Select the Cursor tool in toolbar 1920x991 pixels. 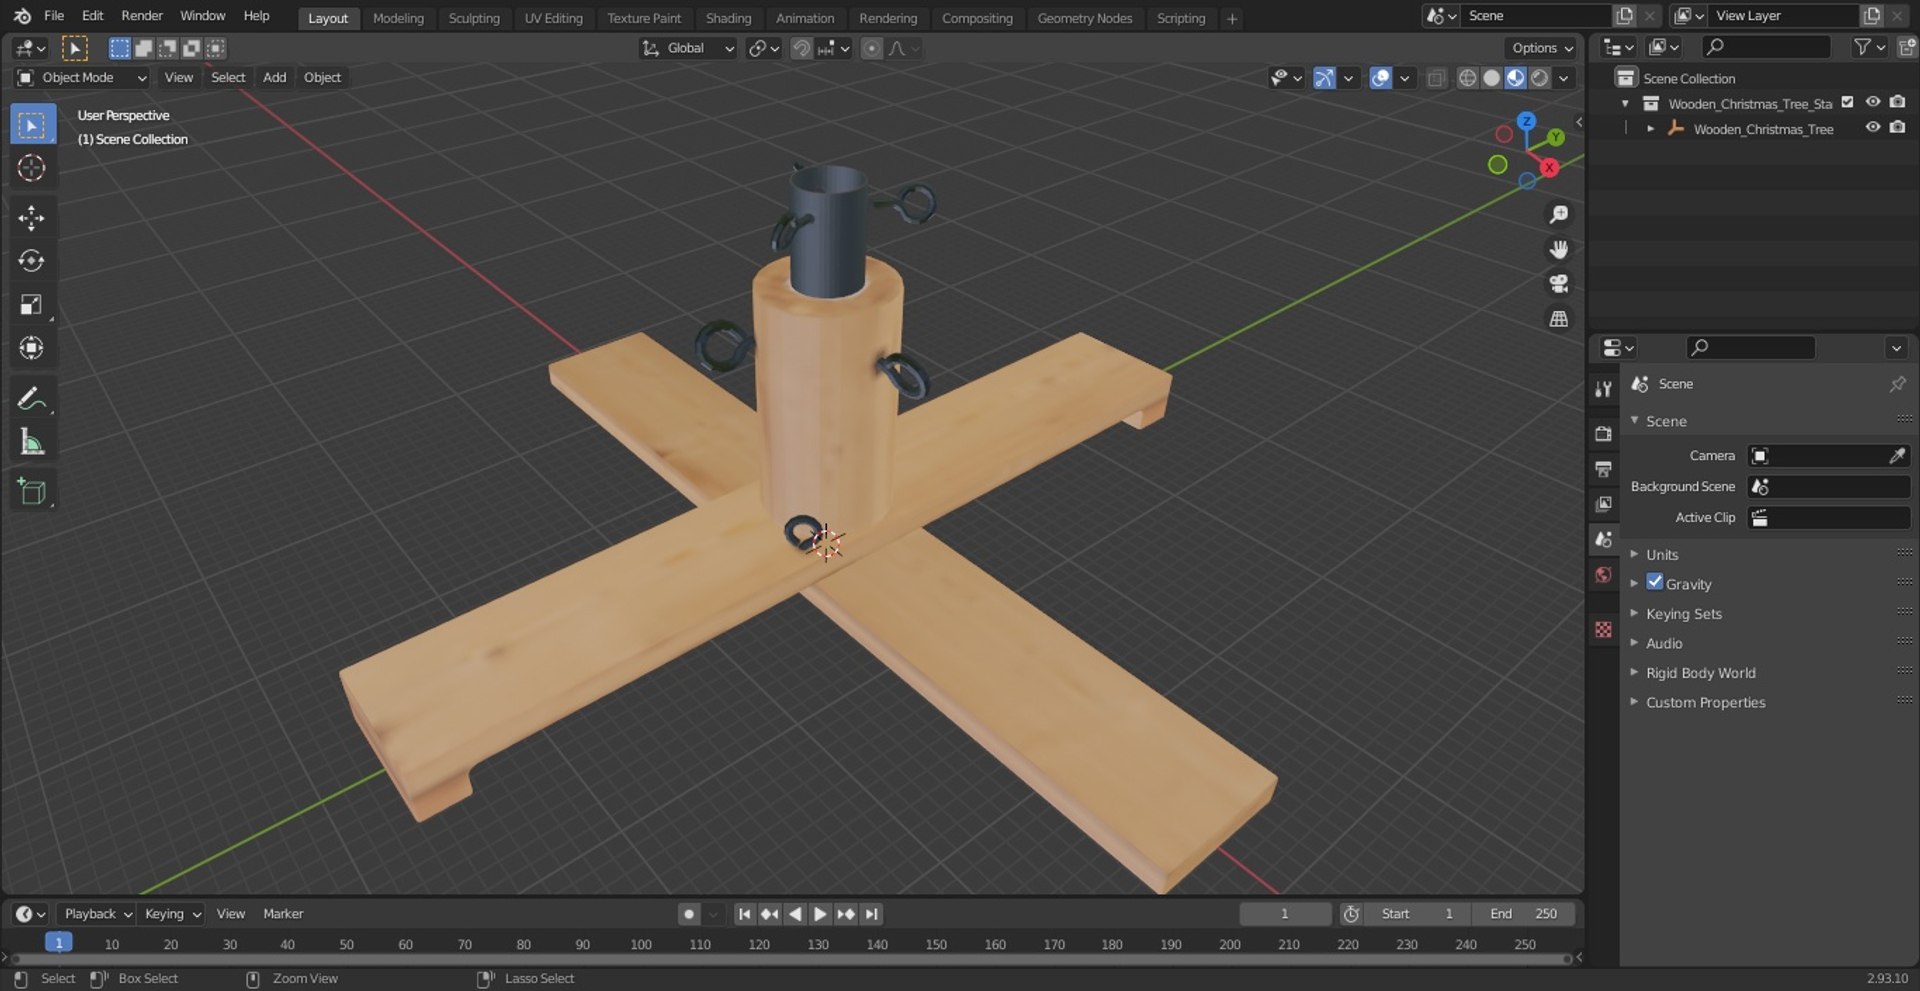point(31,168)
